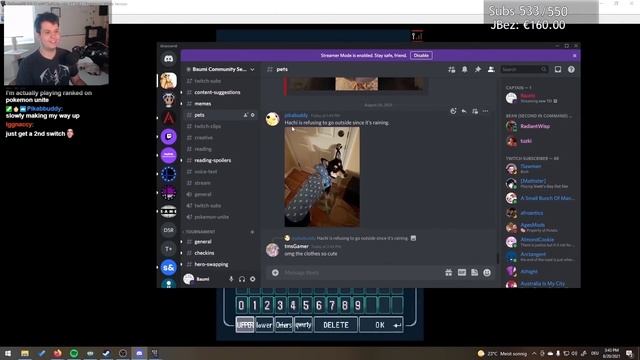The image size is (640, 360).
Task: Click Discord taskbar icon
Action: tap(139, 353)
